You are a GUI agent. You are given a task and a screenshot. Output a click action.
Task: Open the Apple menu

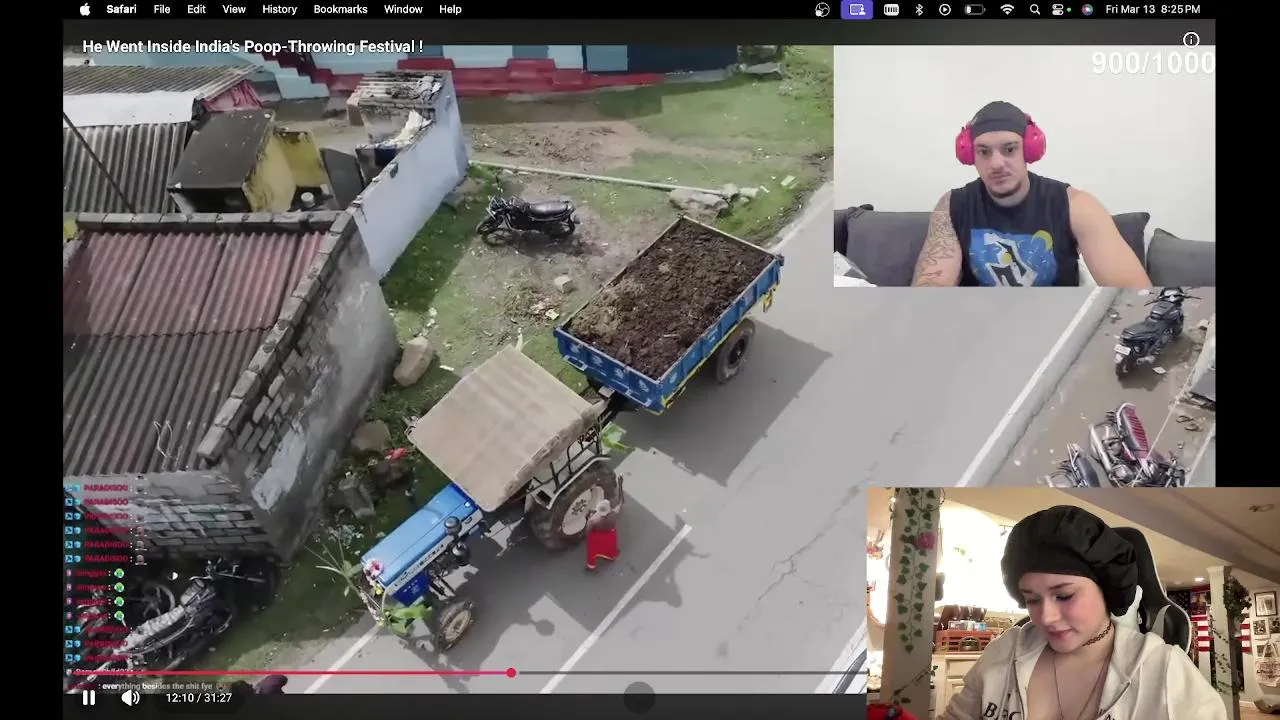pyautogui.click(x=85, y=9)
